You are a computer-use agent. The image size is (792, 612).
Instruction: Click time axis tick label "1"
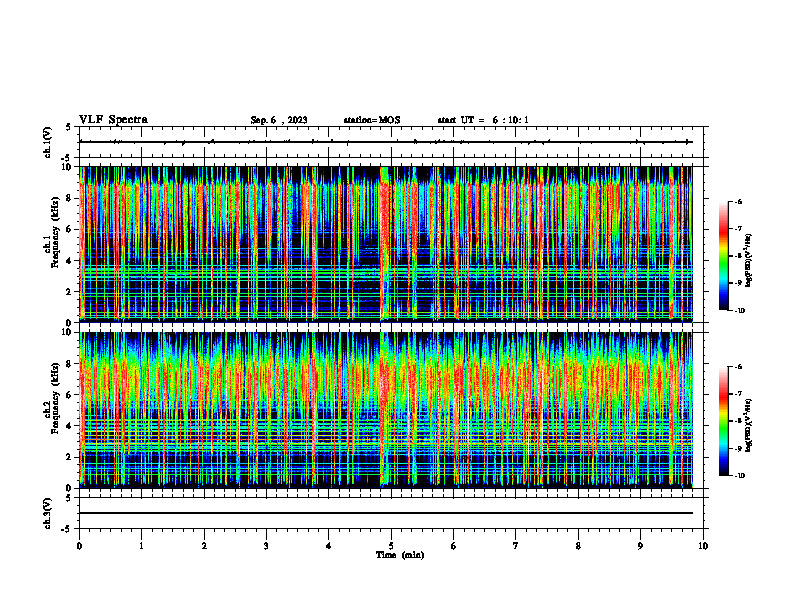141,546
